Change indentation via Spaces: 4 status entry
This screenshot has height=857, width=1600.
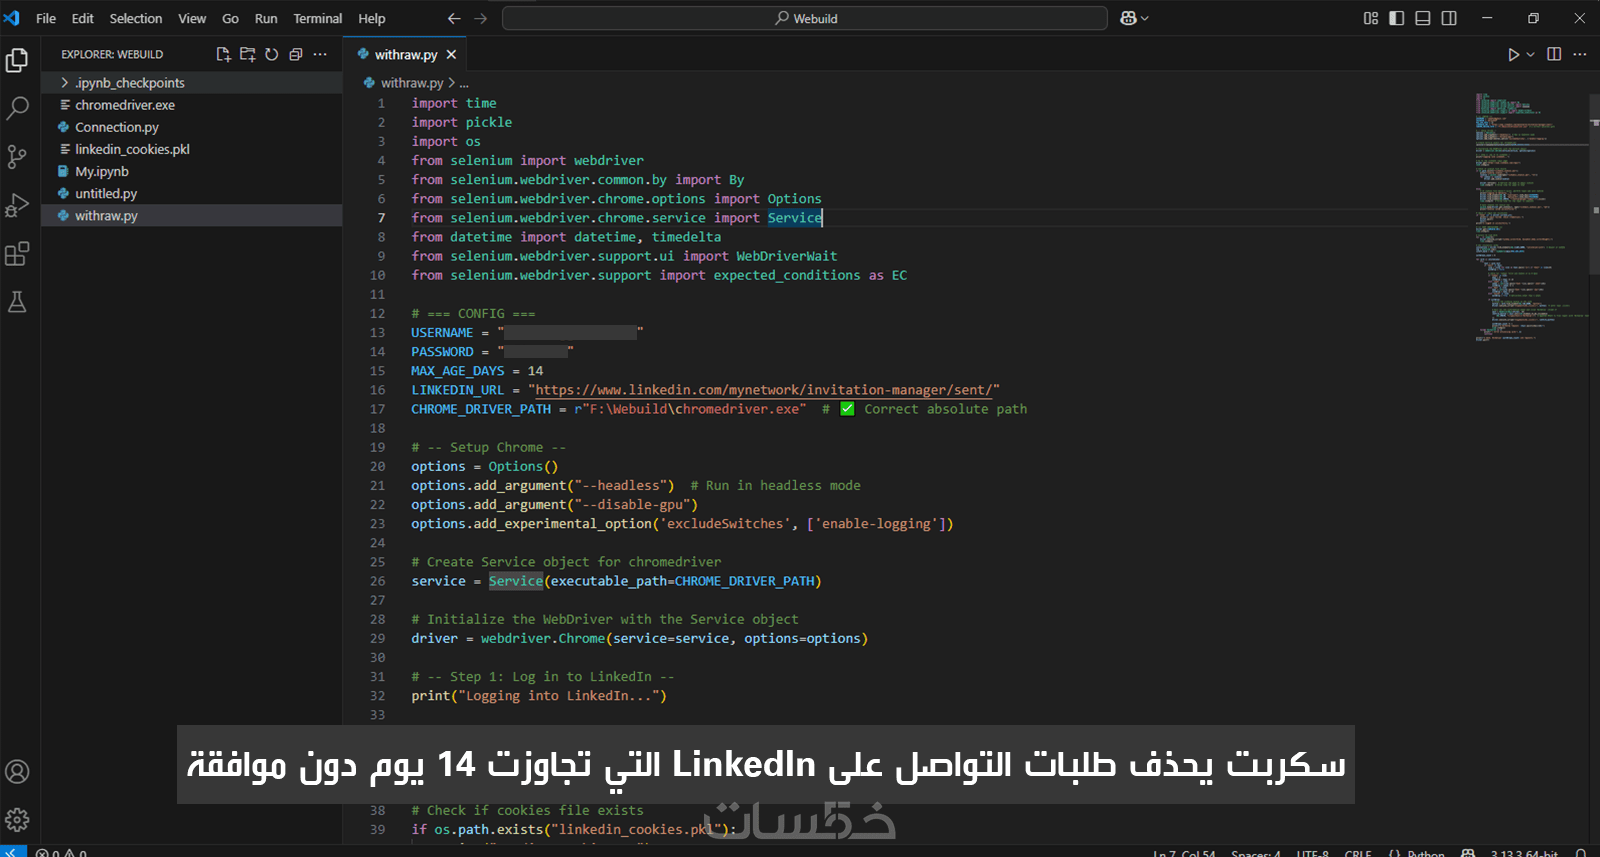[1256, 853]
